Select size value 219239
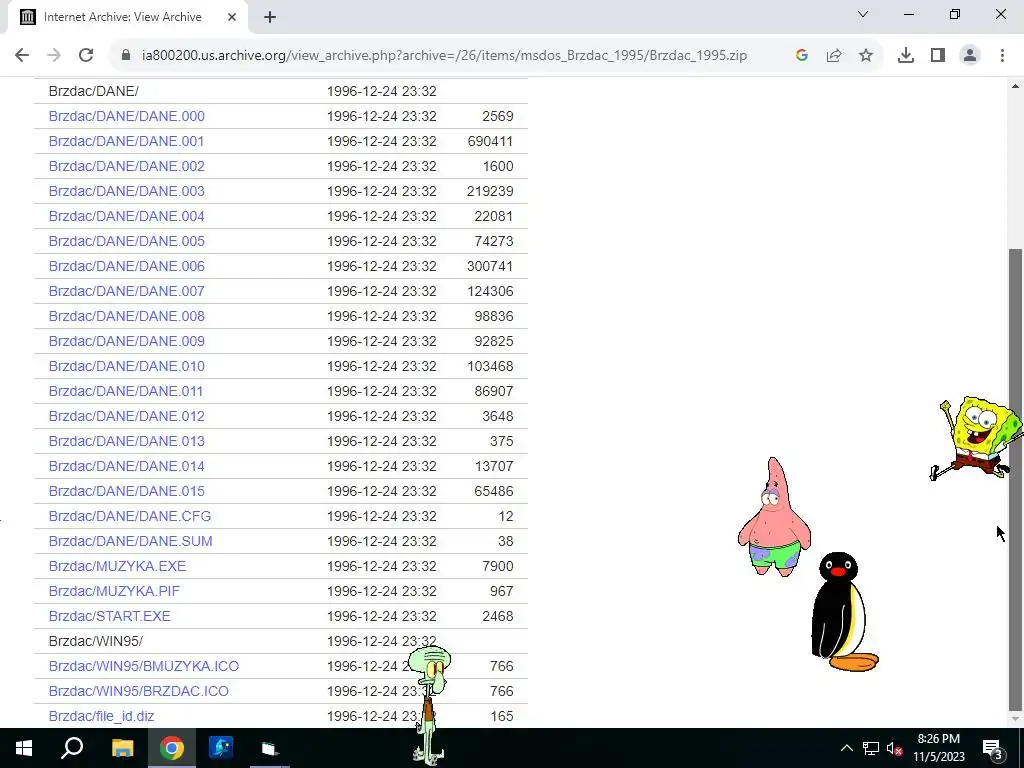The width and height of the screenshot is (1024, 768). (x=490, y=191)
